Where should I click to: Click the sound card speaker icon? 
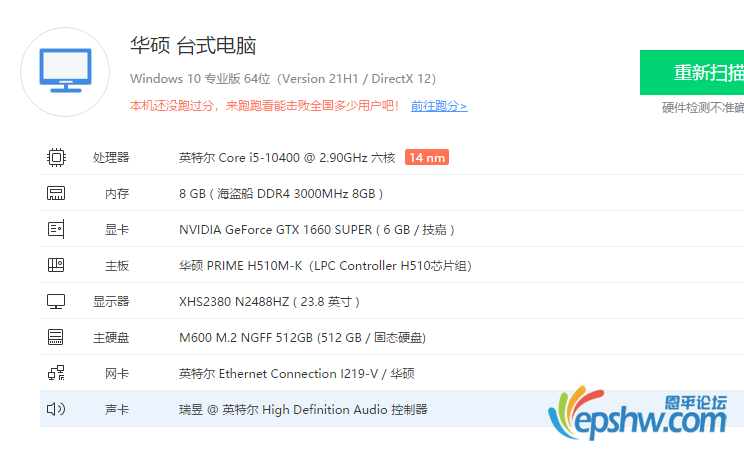click(56, 409)
